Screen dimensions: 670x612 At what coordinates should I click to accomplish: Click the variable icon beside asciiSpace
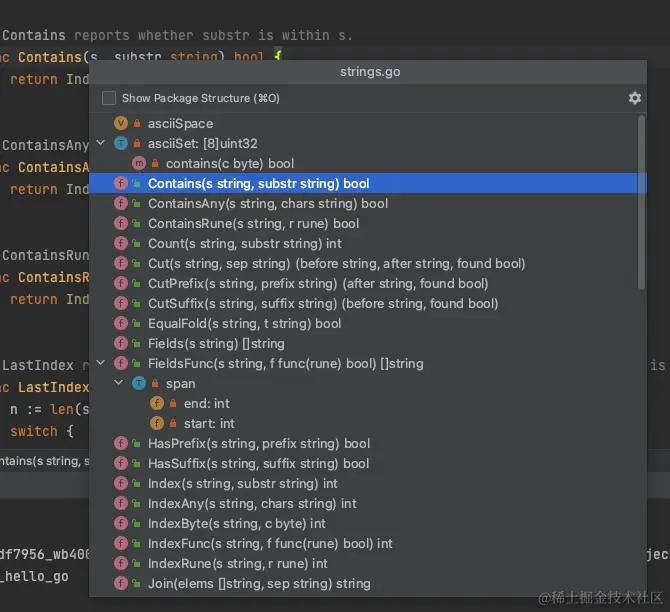tap(121, 123)
